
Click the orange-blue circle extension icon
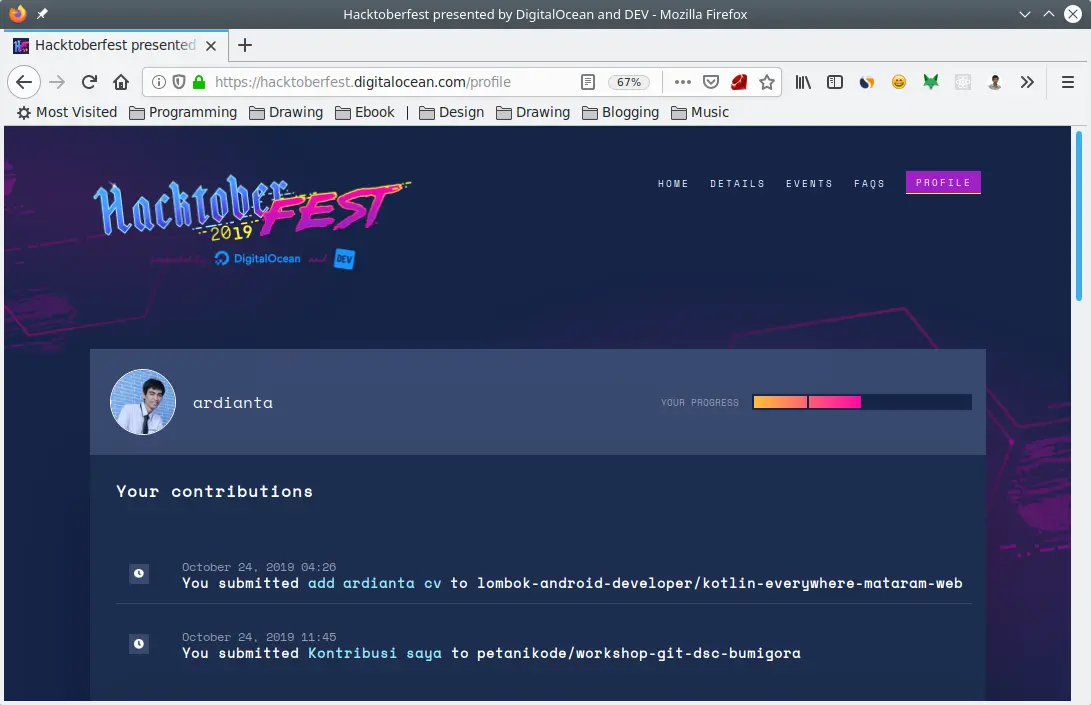pos(866,82)
